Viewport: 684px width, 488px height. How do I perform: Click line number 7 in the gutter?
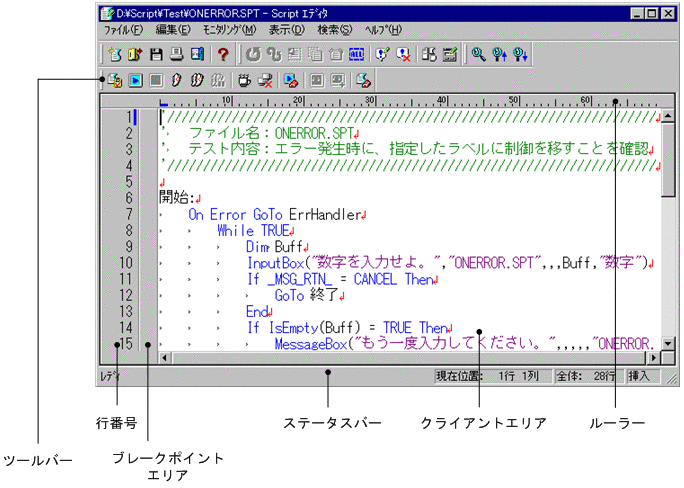click(129, 214)
